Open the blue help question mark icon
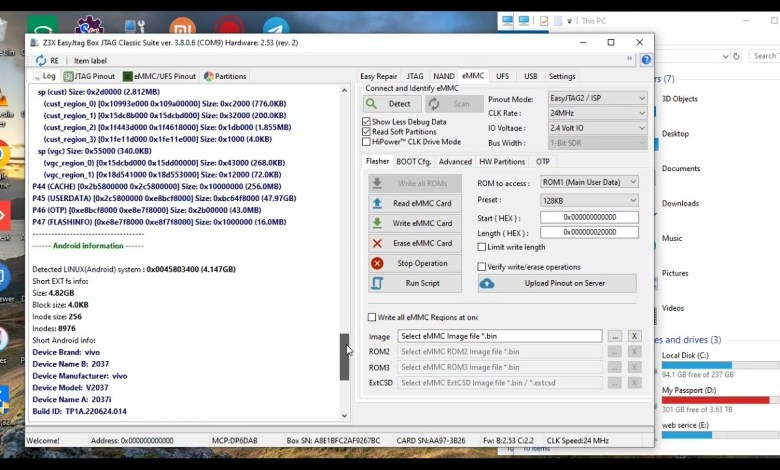Image resolution: width=780 pixels, height=470 pixels. (646, 60)
